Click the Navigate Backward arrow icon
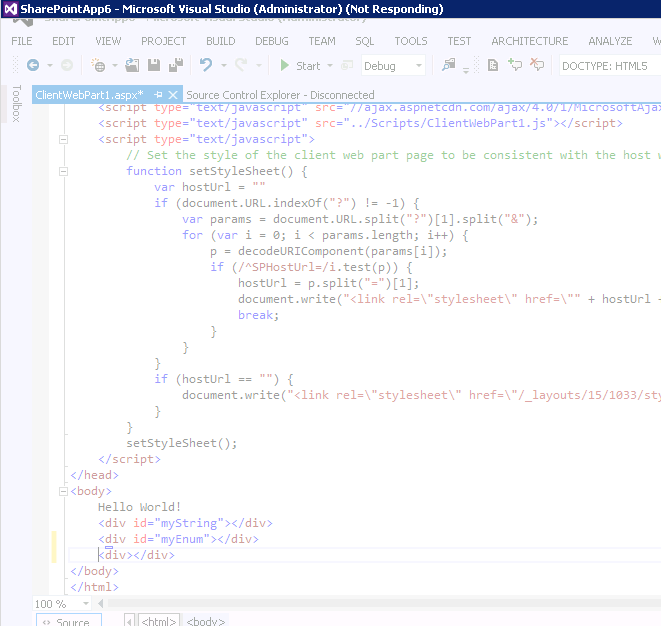 click(x=33, y=65)
